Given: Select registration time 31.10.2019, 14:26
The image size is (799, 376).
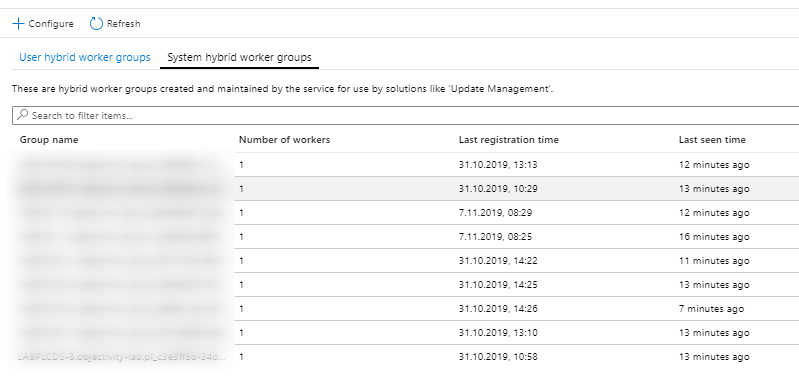Looking at the screenshot, I should 498,308.
